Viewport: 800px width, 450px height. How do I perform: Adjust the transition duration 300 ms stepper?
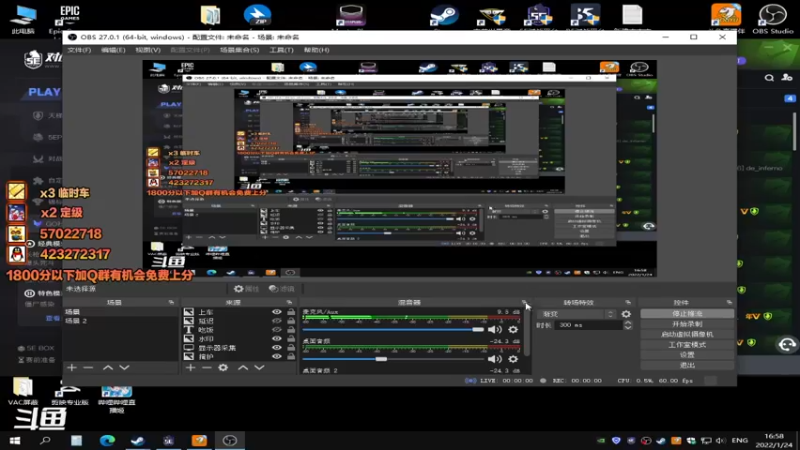[x=628, y=325]
